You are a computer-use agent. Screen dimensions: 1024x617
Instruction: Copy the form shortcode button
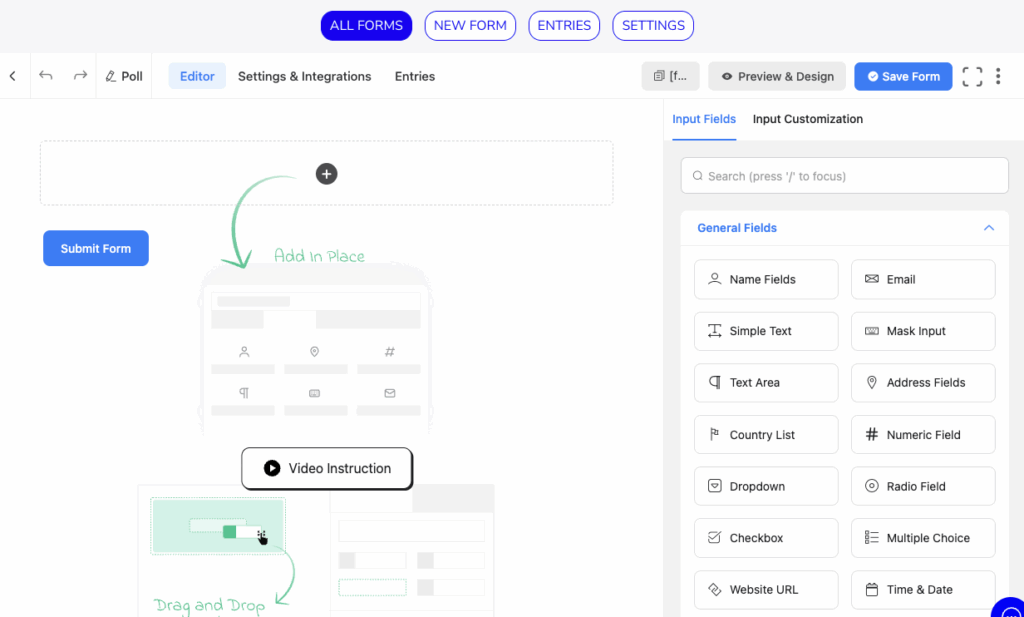coord(670,77)
